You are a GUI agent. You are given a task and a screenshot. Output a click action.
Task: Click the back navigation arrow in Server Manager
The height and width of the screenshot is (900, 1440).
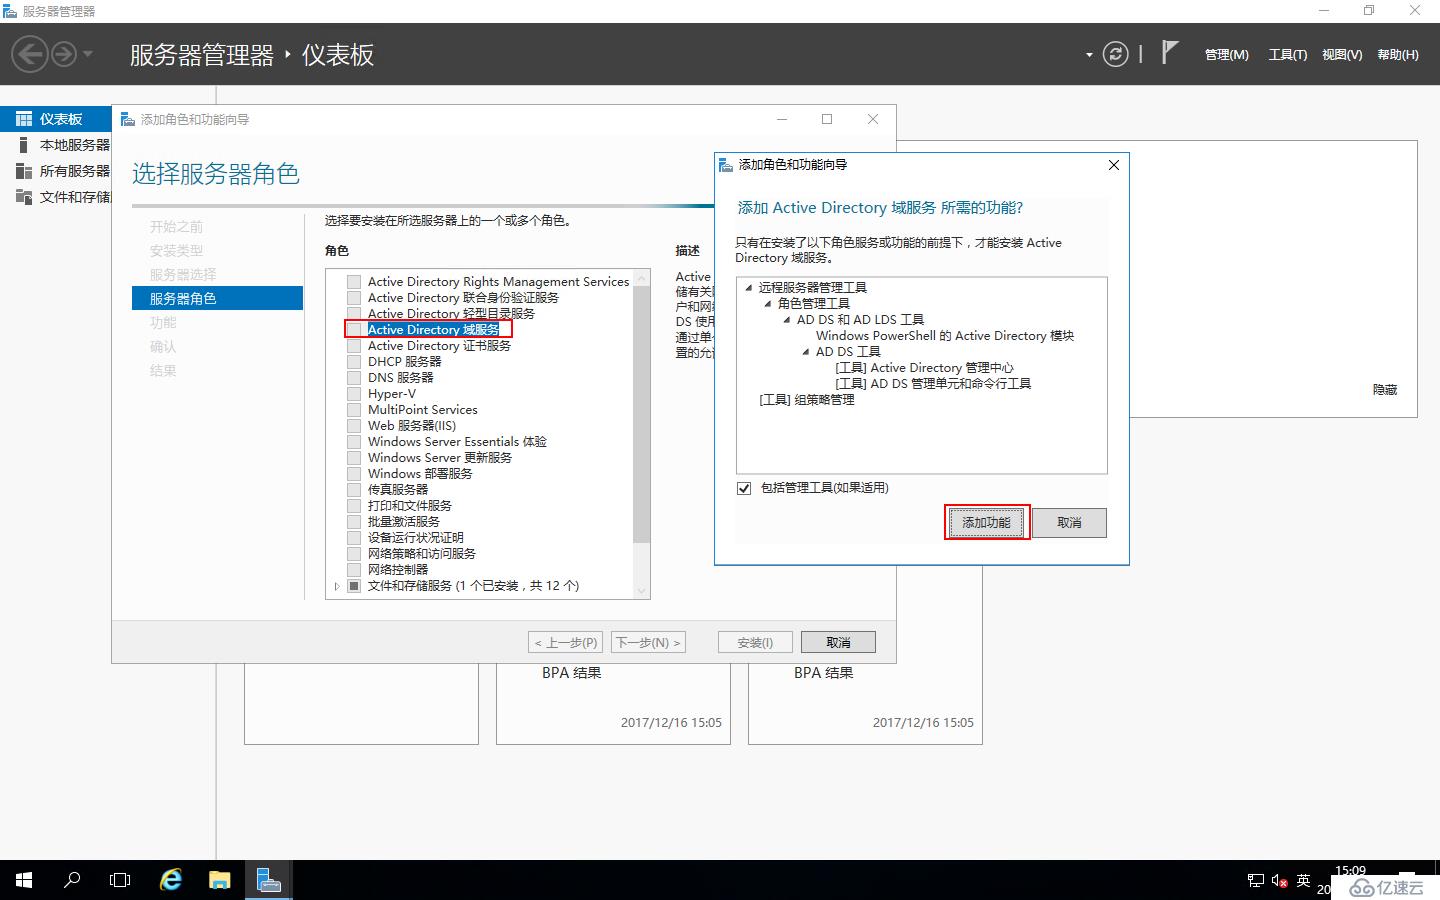tap(30, 54)
